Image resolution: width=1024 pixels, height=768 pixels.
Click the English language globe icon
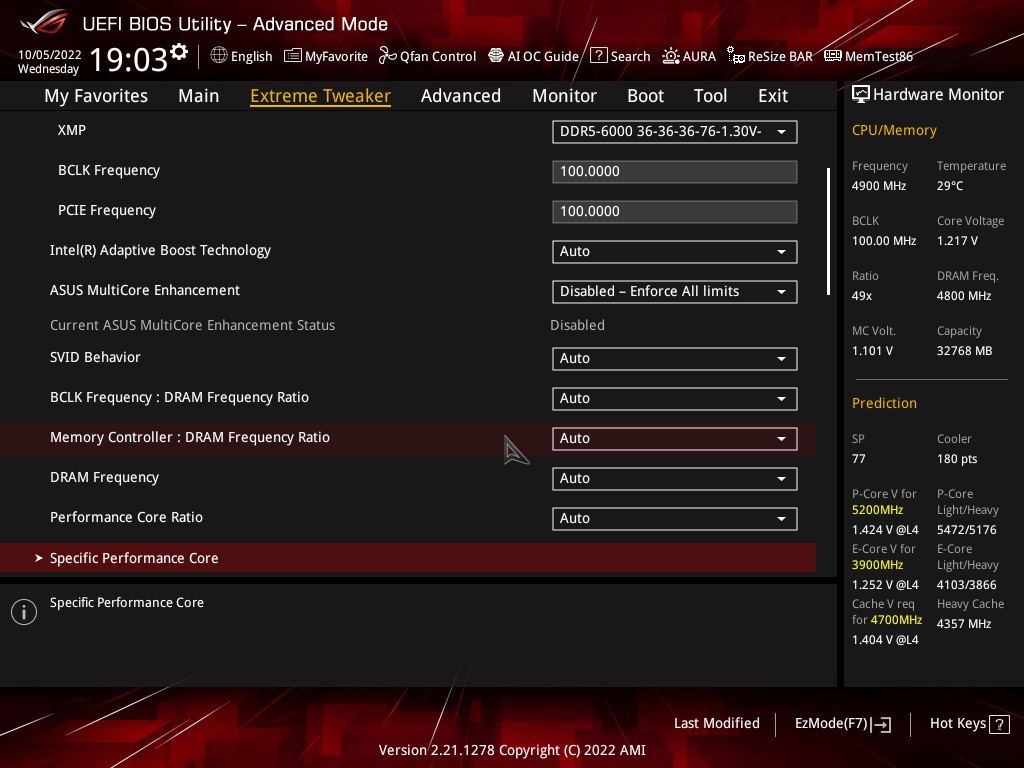[x=219, y=56]
